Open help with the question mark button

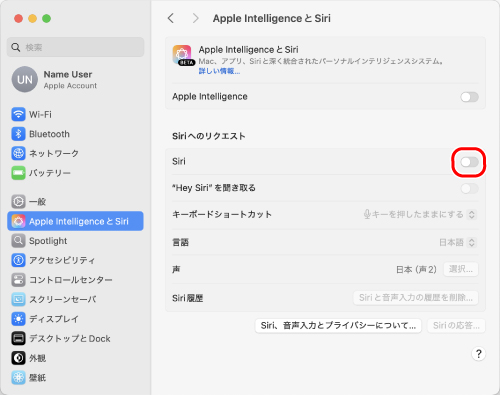coord(478,354)
